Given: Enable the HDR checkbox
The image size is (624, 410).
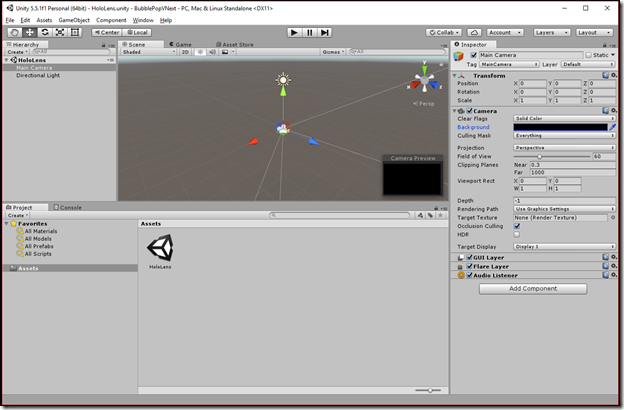Looking at the screenshot, I should point(517,234).
